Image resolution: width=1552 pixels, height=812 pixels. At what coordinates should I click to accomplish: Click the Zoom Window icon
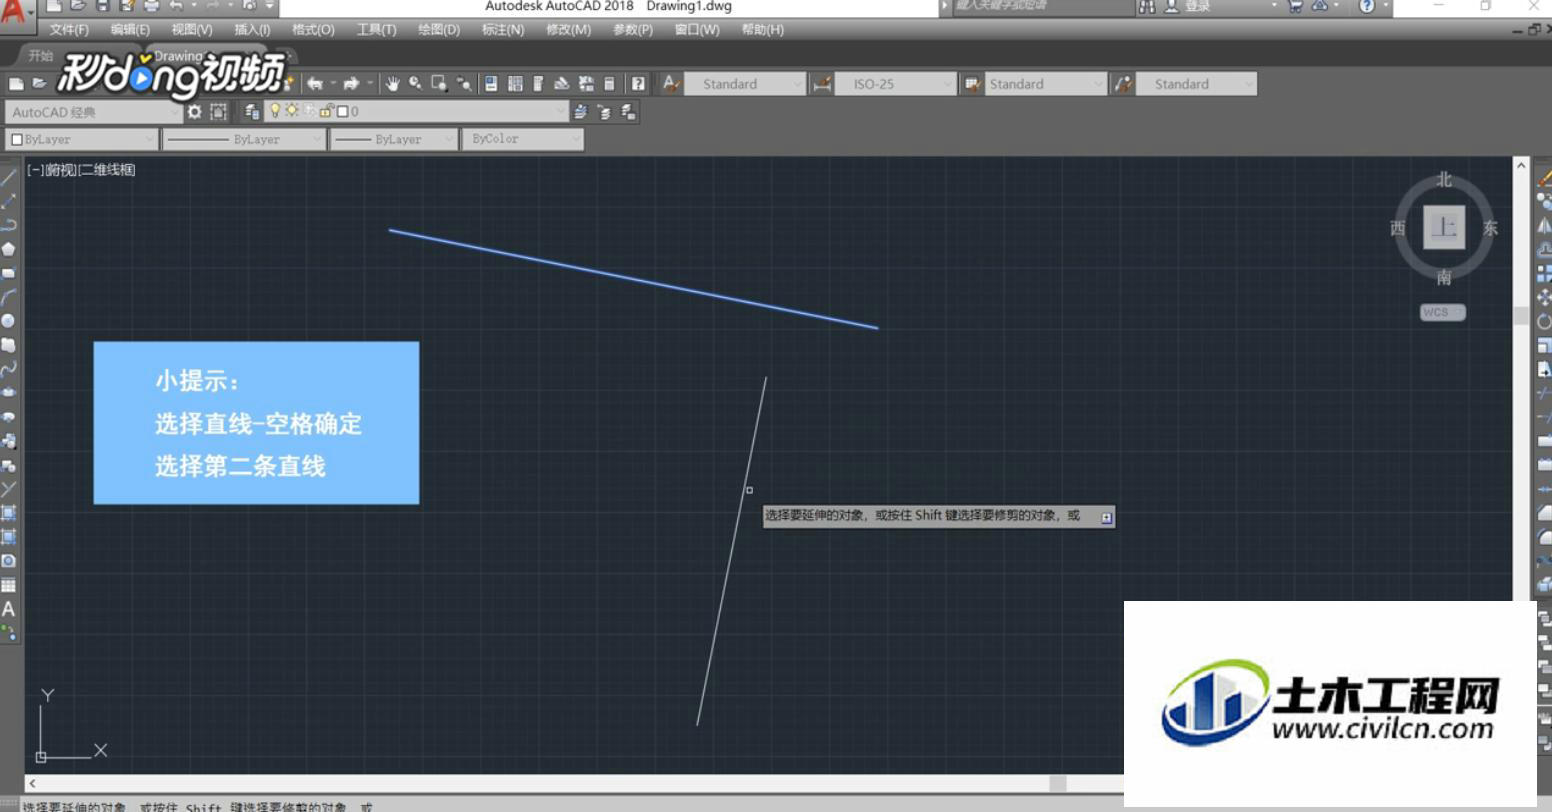pyautogui.click(x=439, y=84)
